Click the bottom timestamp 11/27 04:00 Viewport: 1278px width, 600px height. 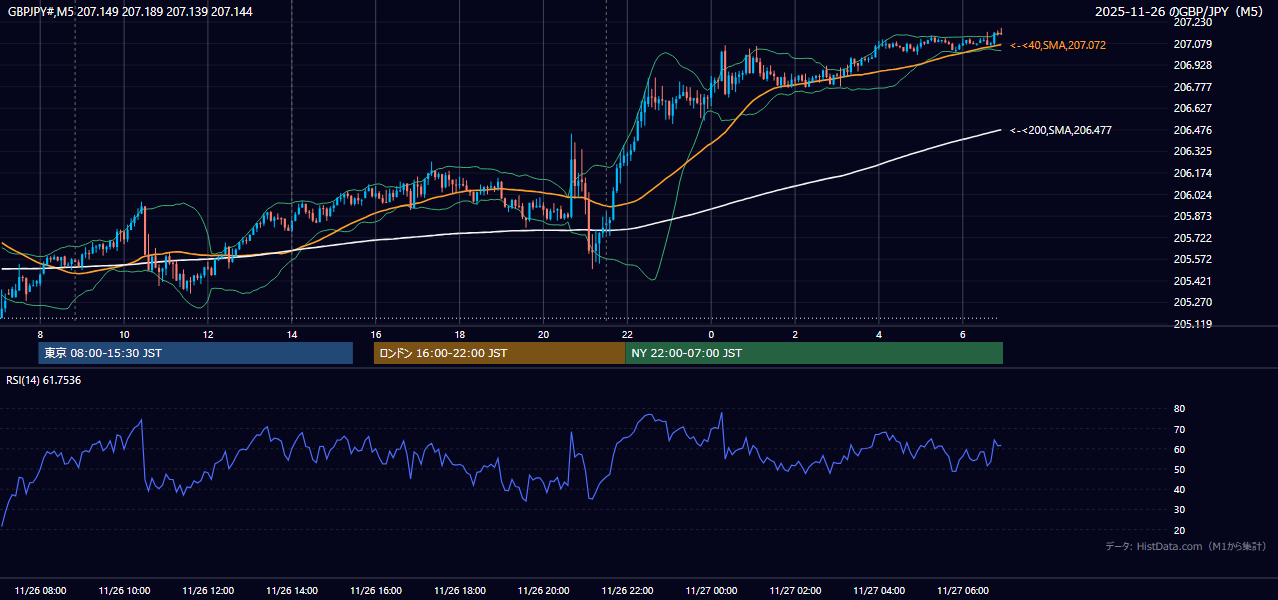879,591
